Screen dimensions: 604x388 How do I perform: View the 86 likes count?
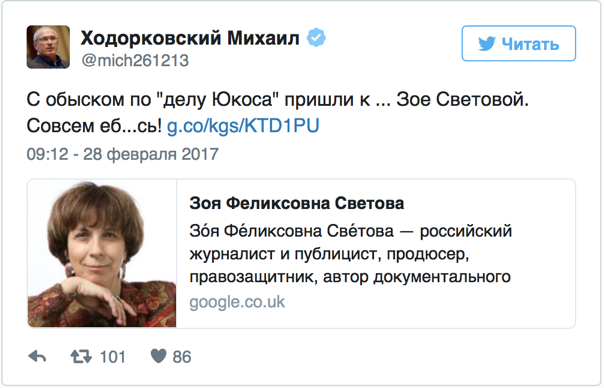(x=181, y=357)
